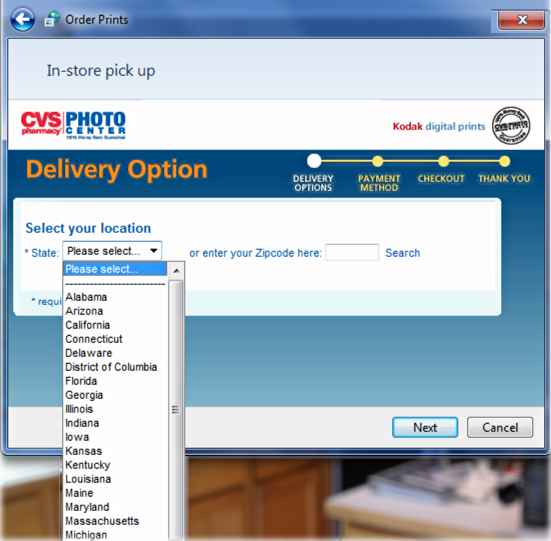
Task: Click the Zipcode input field
Action: click(x=352, y=252)
